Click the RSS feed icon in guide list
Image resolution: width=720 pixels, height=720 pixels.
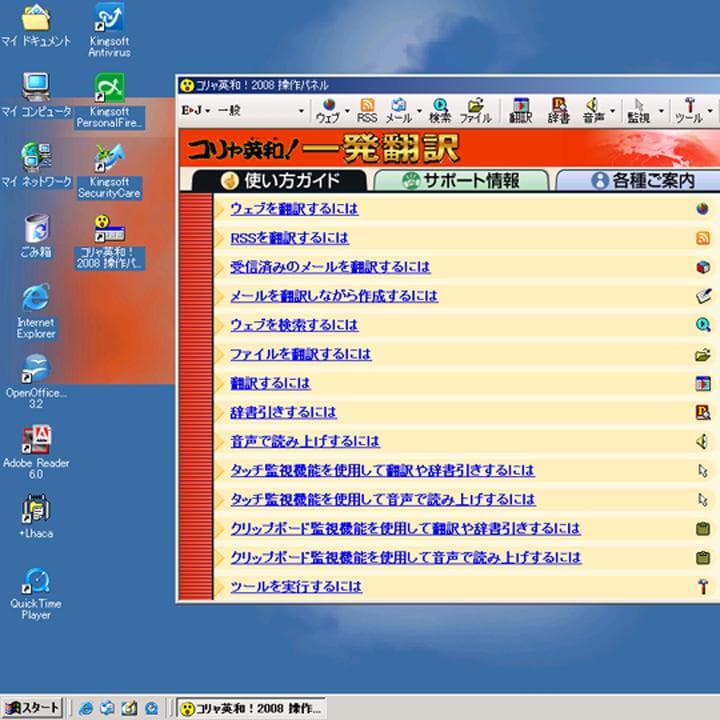click(703, 238)
